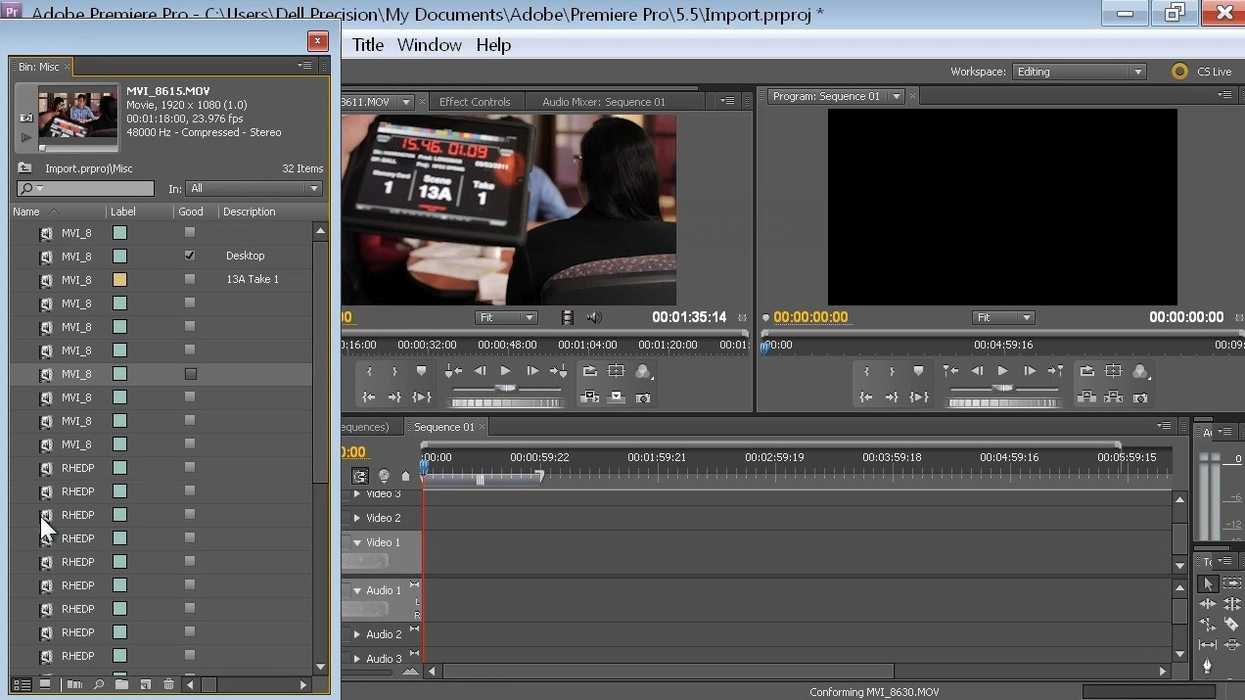1245x700 pixels.
Task: Click Set In Point in Source Monitor
Action: point(369,371)
